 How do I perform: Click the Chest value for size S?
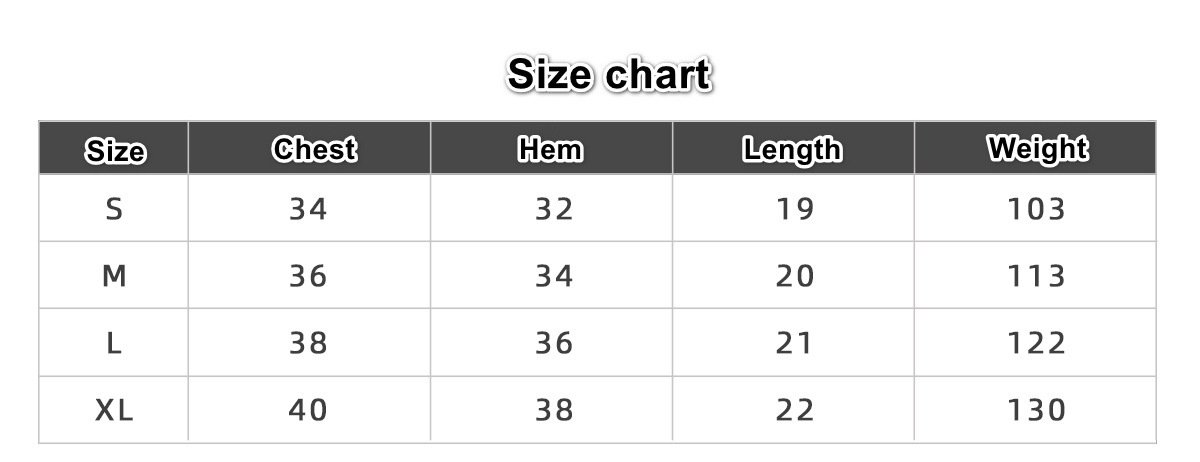[x=308, y=209]
